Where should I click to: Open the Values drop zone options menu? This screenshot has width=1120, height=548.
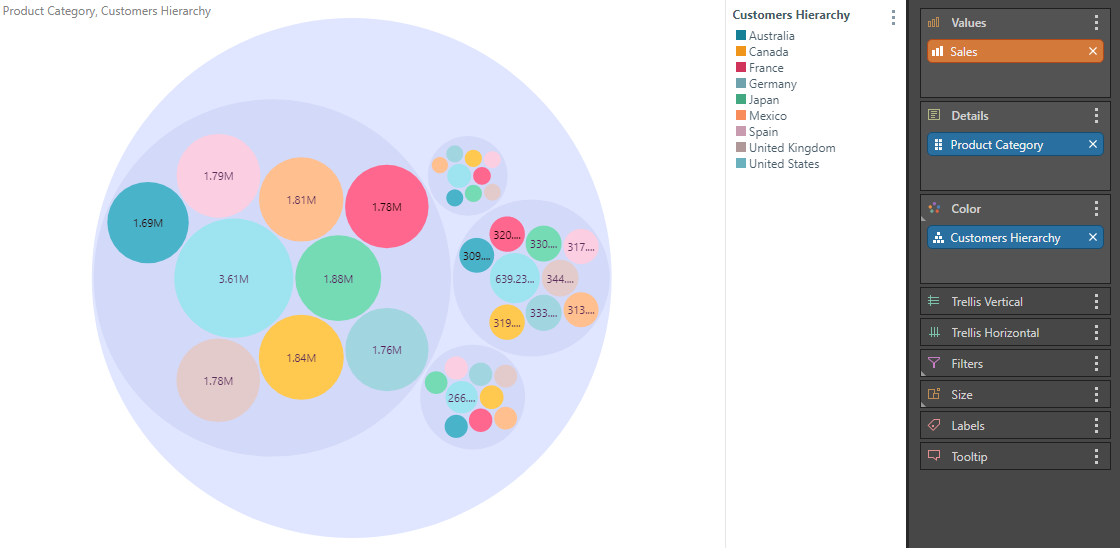pos(1096,23)
